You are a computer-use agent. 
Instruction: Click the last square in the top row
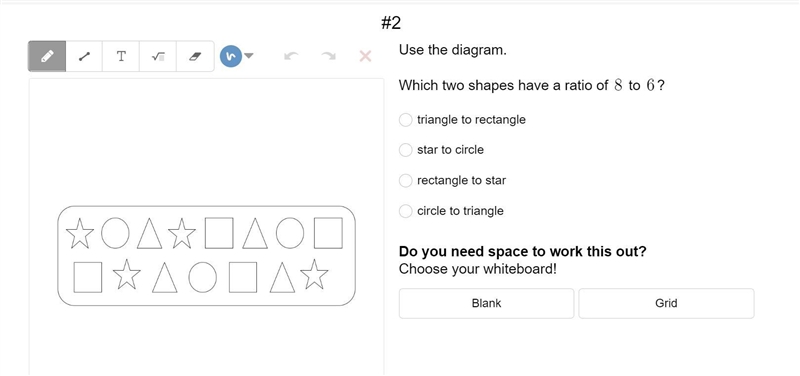(328, 233)
